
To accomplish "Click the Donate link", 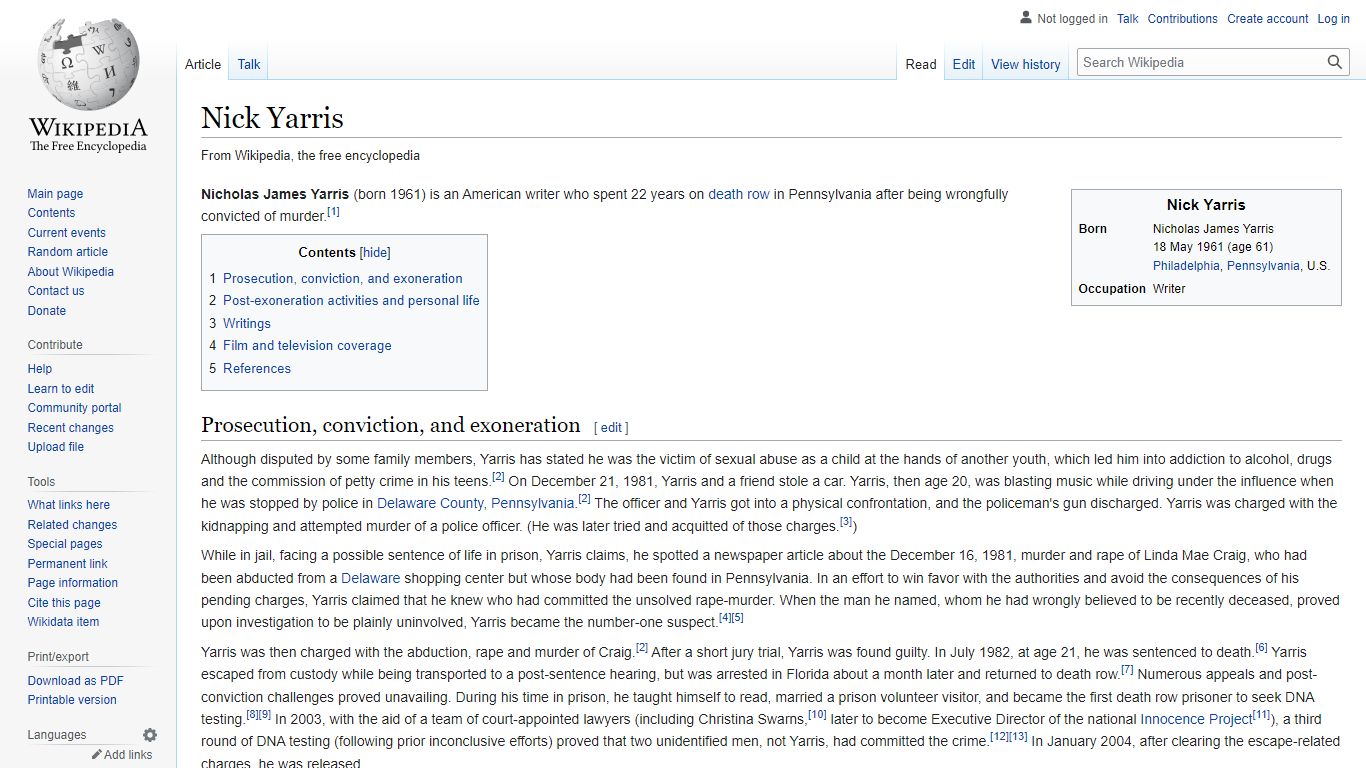I will 47,311.
